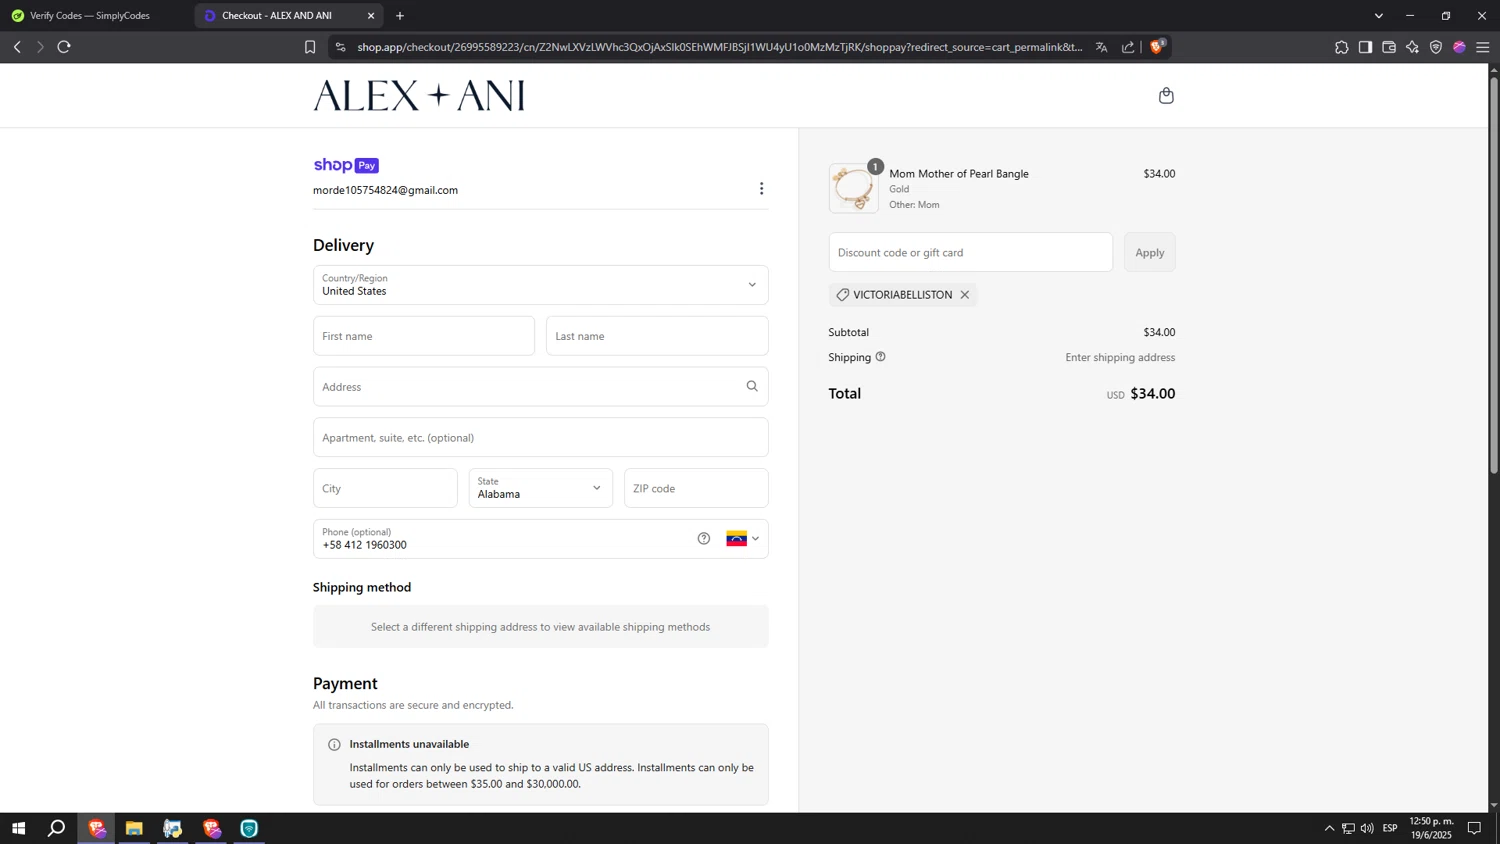Open the browser main menu
Viewport: 1500px width, 844px height.
1483,47
